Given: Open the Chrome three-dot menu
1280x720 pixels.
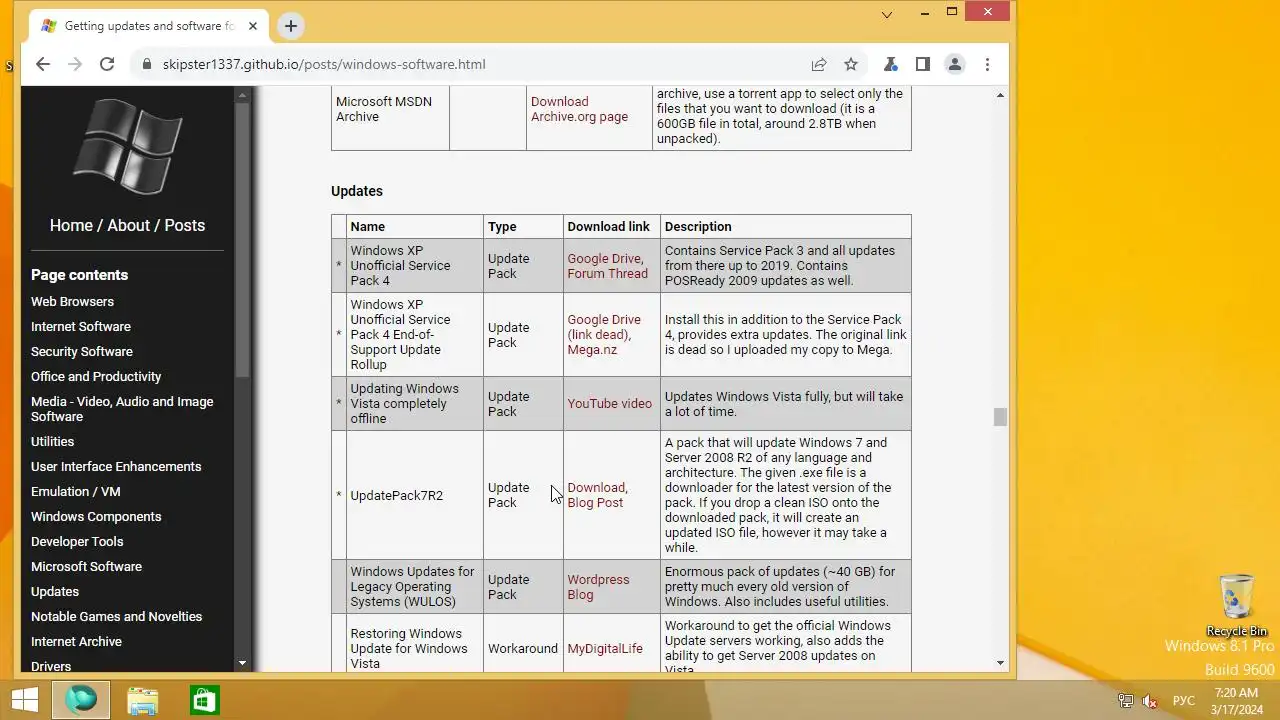Looking at the screenshot, I should (x=987, y=64).
